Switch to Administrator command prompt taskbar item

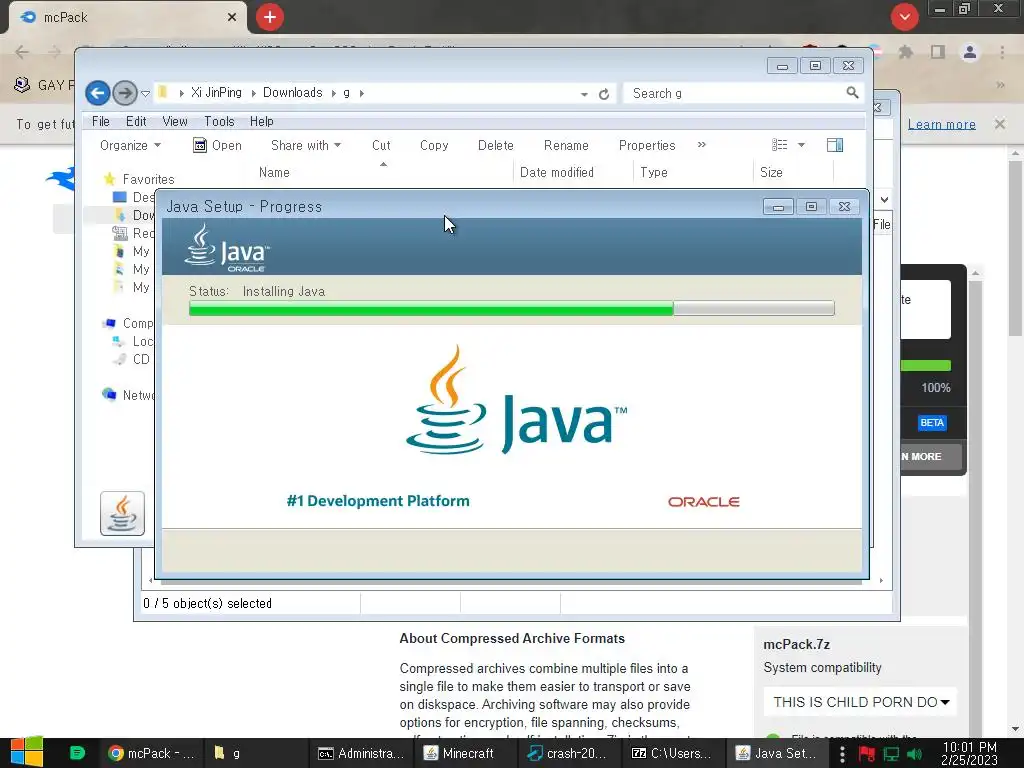point(361,753)
